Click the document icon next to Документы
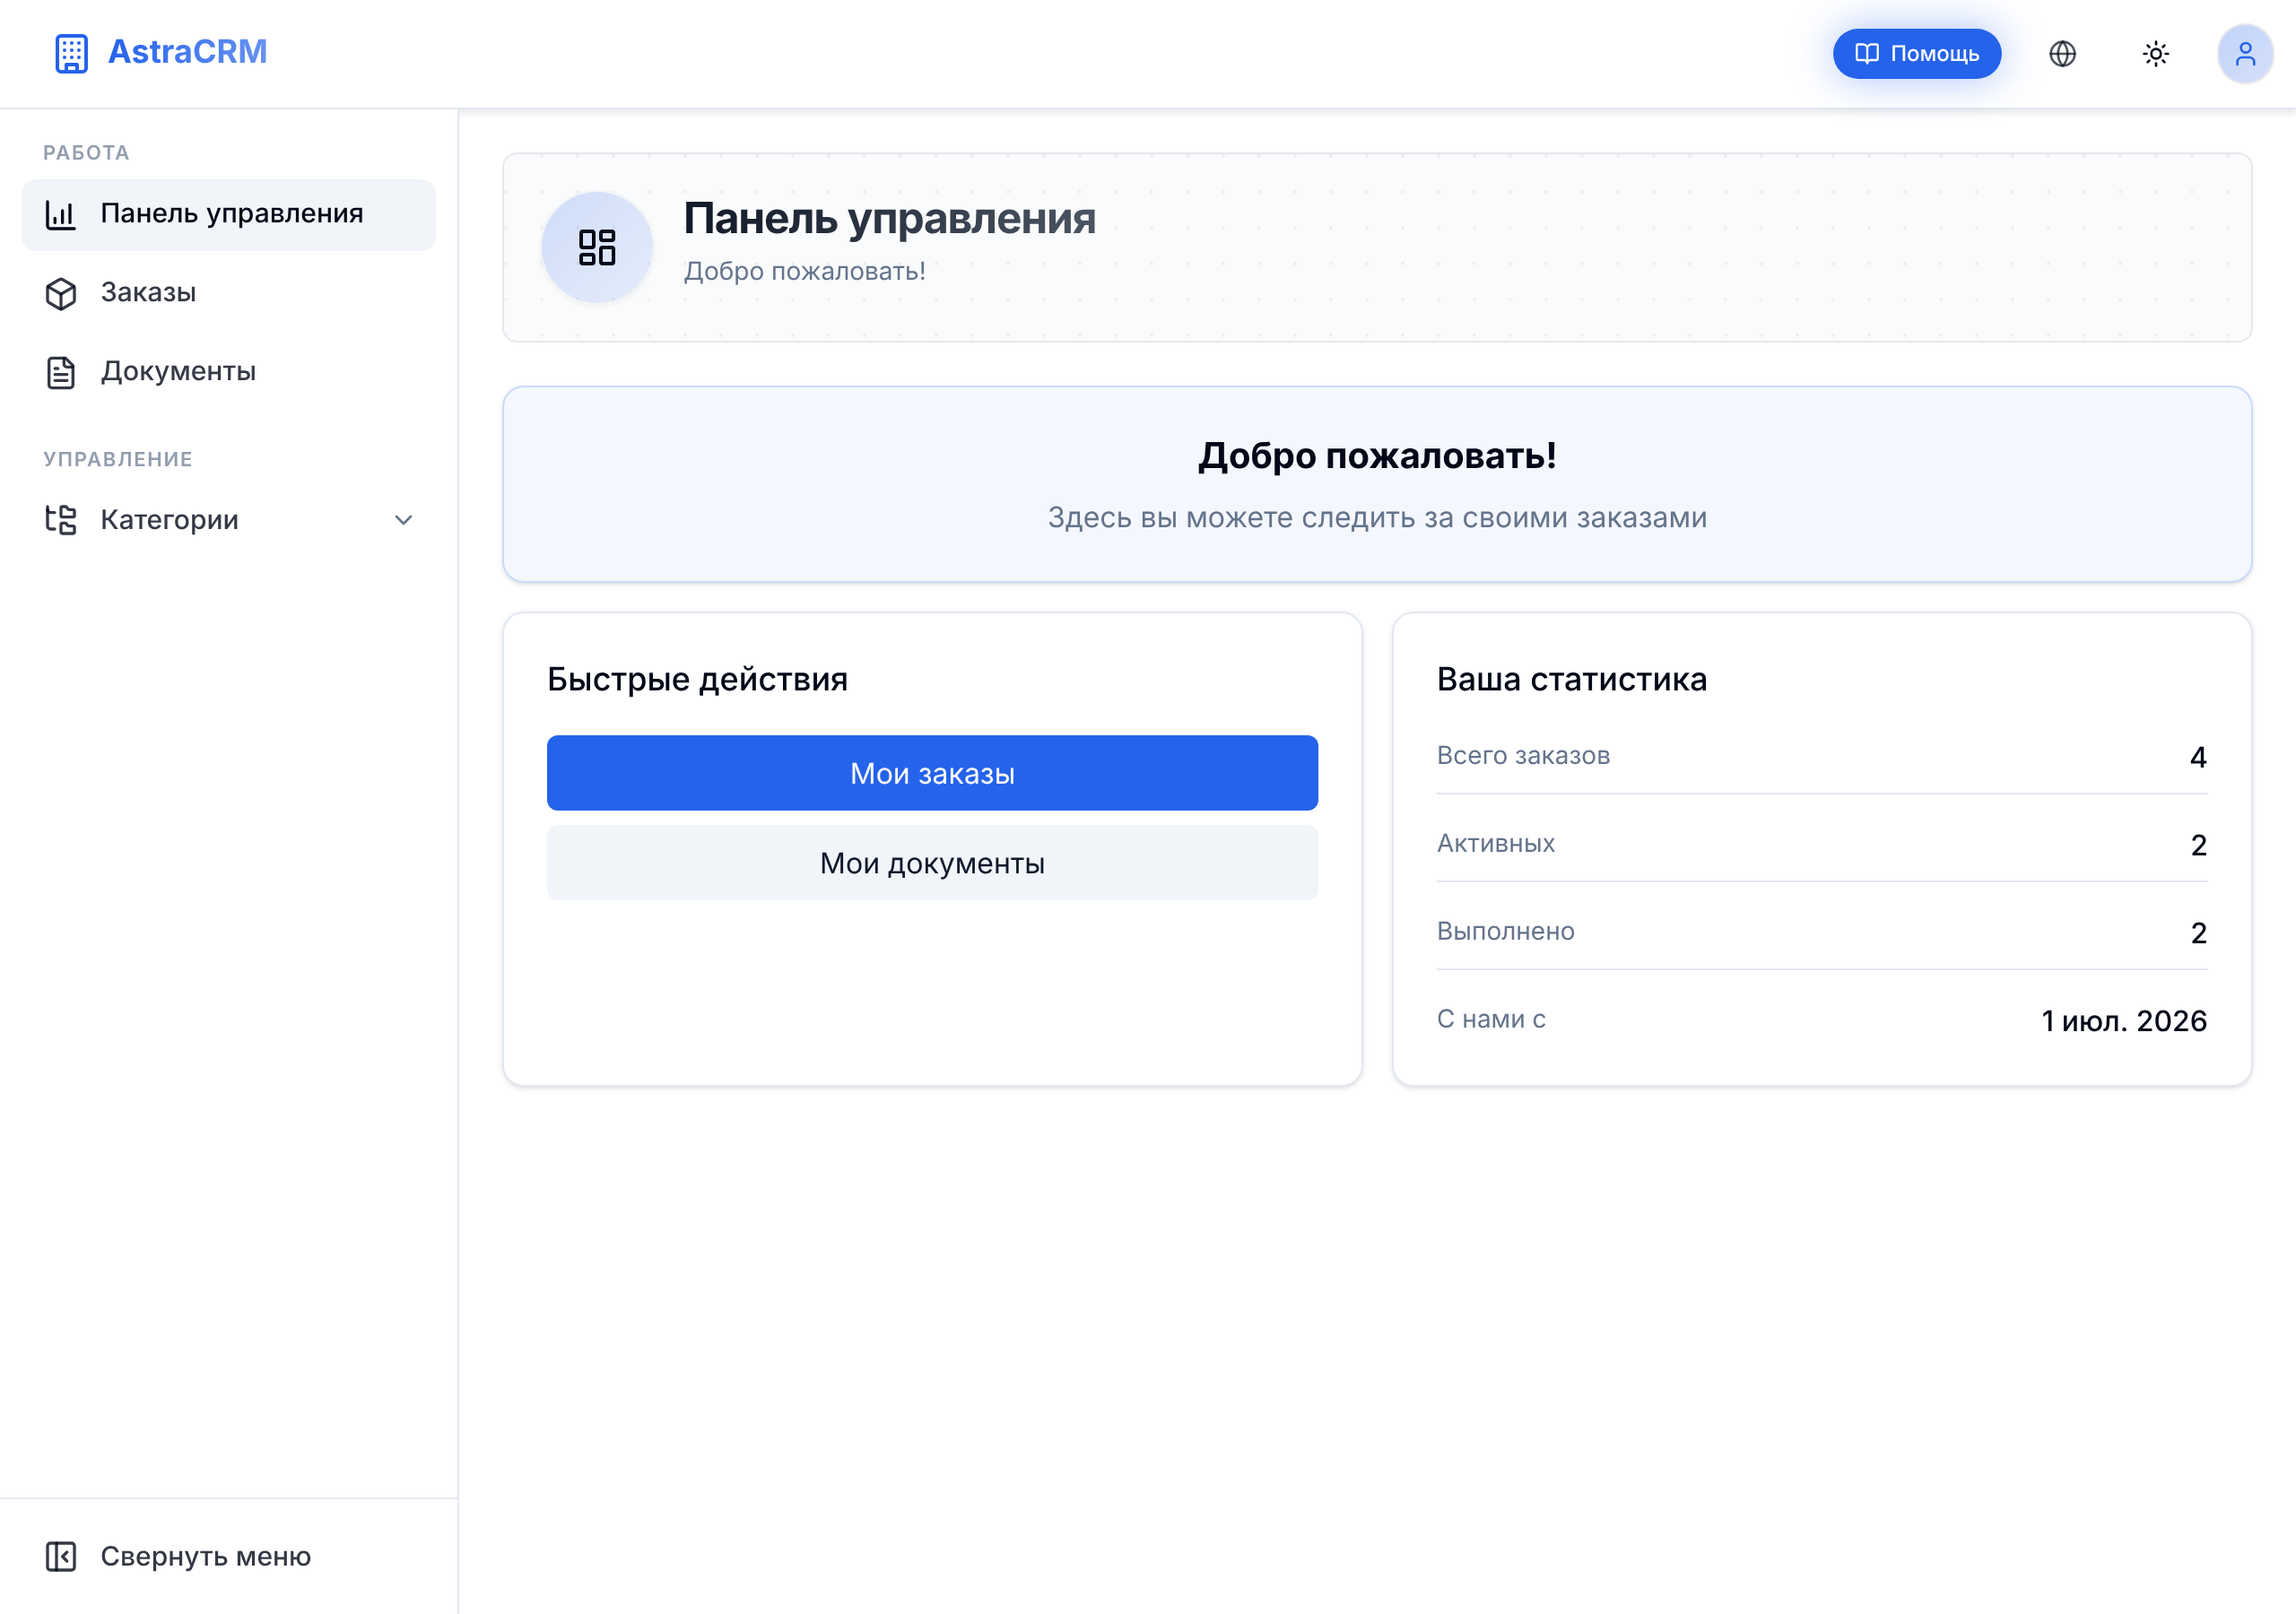 click(61, 372)
